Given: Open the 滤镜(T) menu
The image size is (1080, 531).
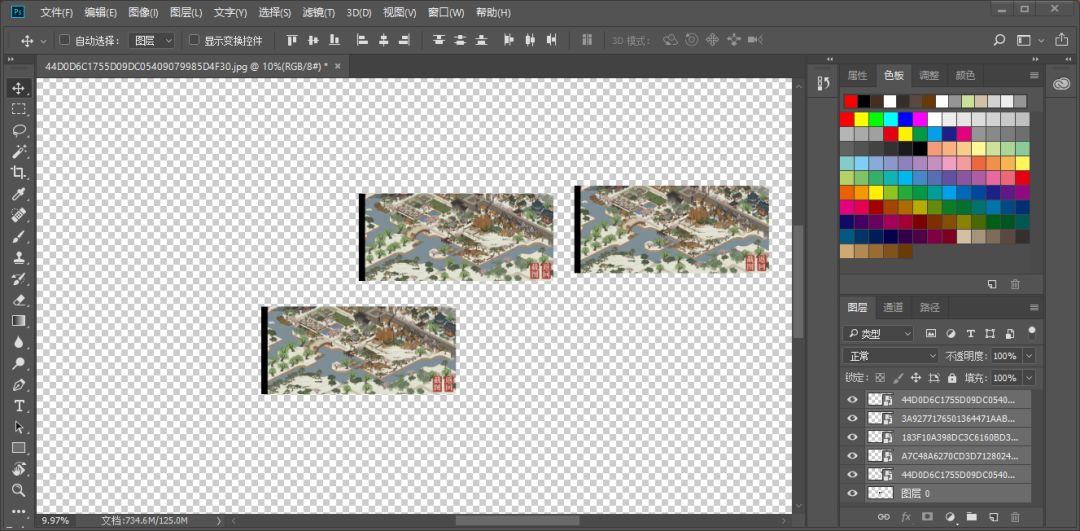Looking at the screenshot, I should click(x=318, y=12).
